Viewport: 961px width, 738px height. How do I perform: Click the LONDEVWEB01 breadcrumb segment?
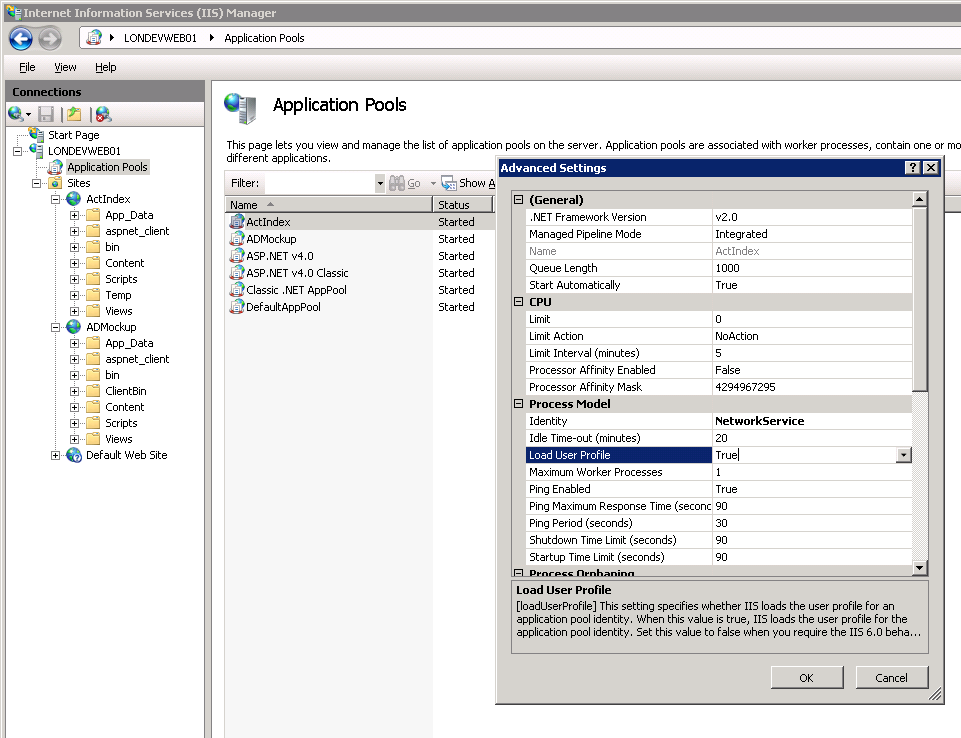[x=160, y=38]
